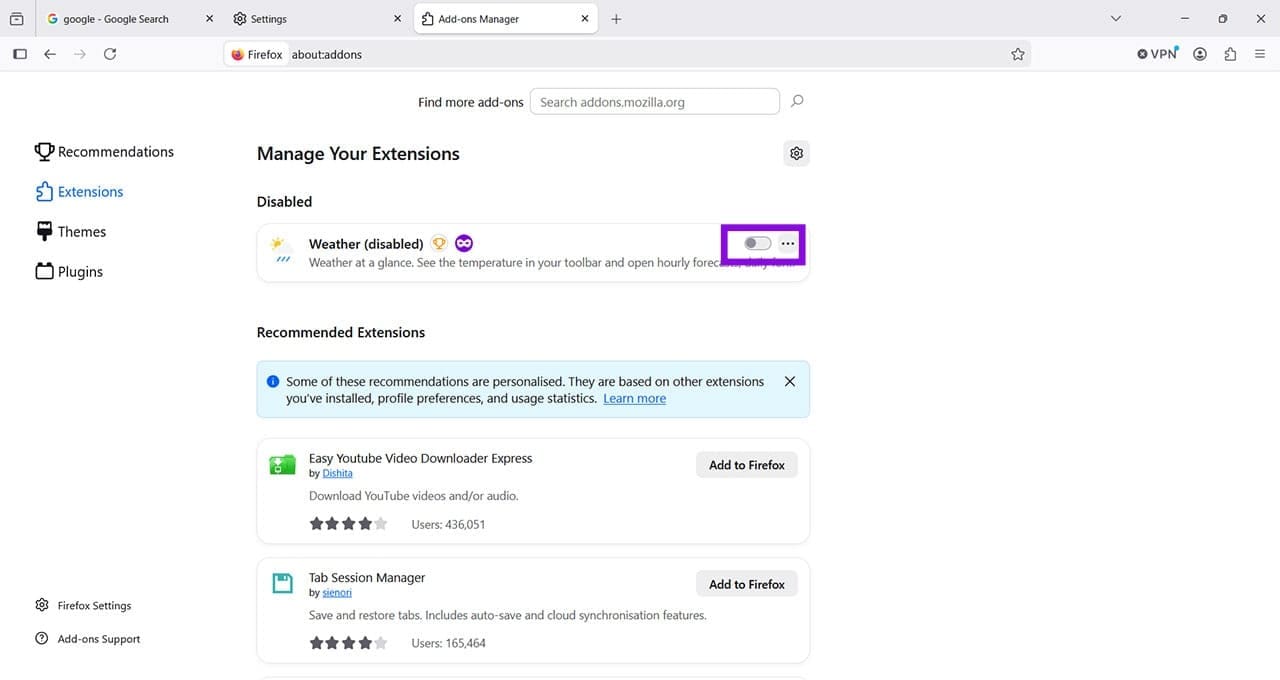This screenshot has height=680, width=1280.
Task: Select Extensions in the sidebar
Action: (x=79, y=192)
